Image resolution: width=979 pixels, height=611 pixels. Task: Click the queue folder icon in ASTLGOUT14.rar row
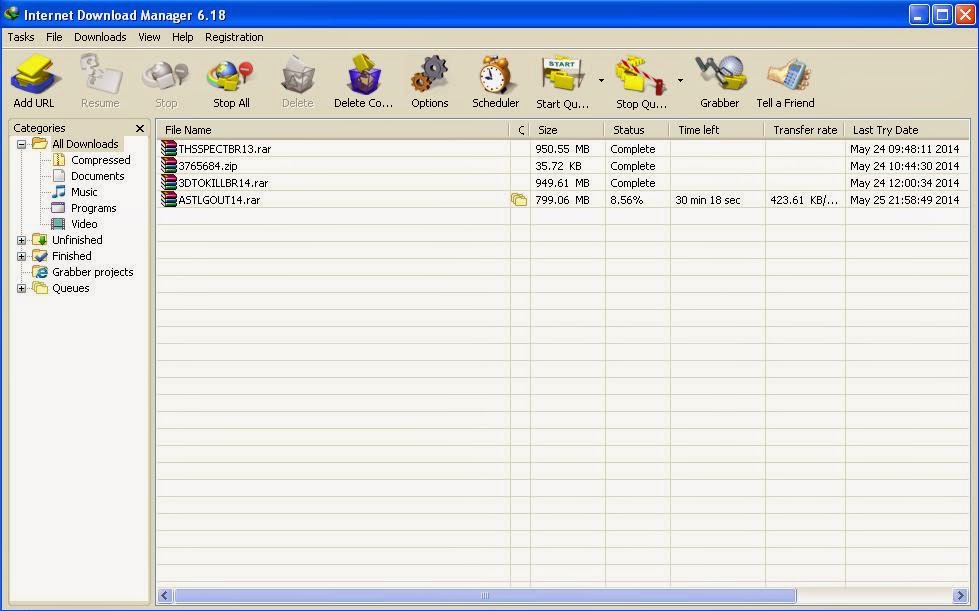519,200
